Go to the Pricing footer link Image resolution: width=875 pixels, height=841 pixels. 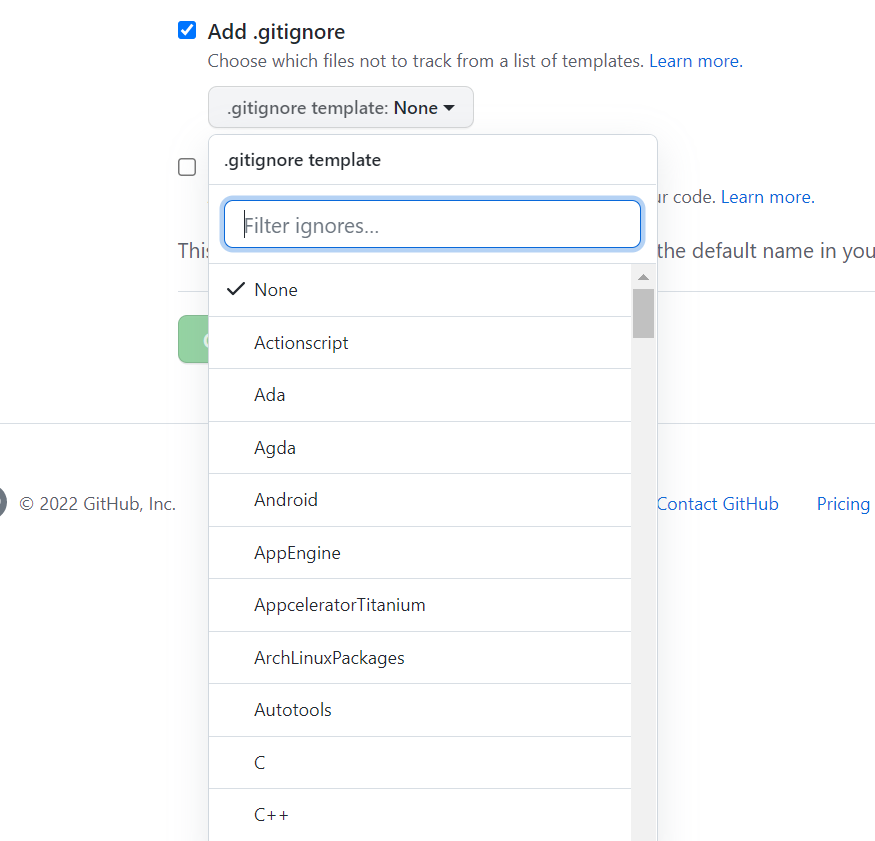[843, 504]
